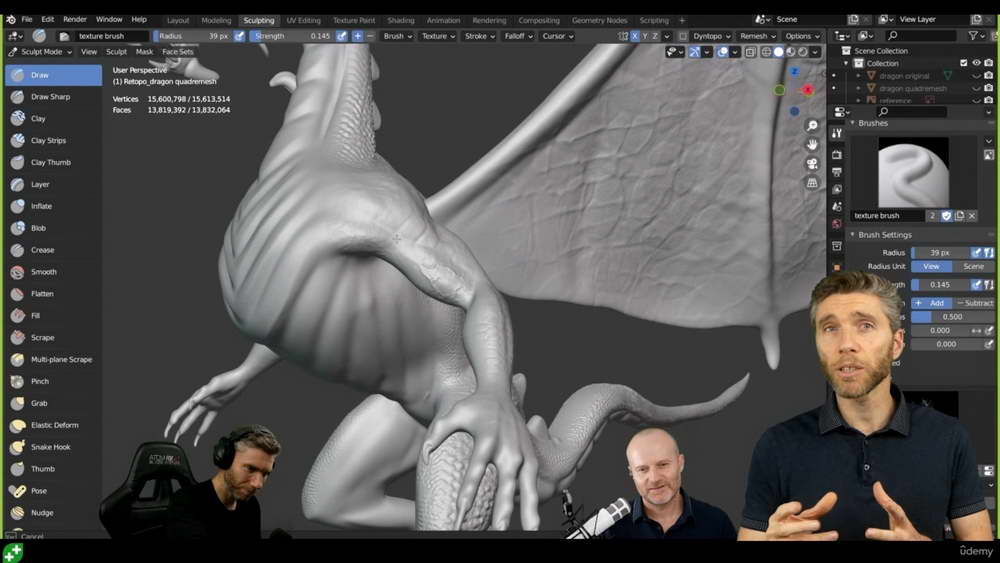Select the Inflate brush
The image size is (1000, 563).
[54, 206]
